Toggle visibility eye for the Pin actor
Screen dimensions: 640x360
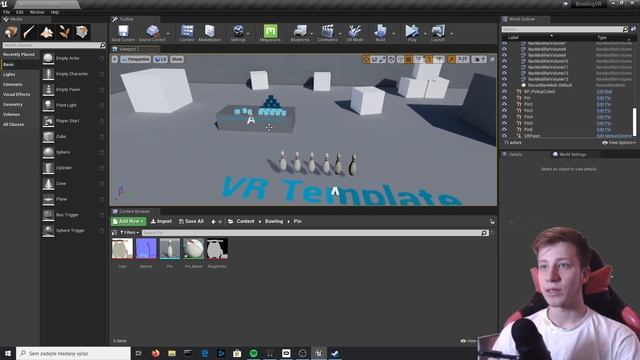504,98
